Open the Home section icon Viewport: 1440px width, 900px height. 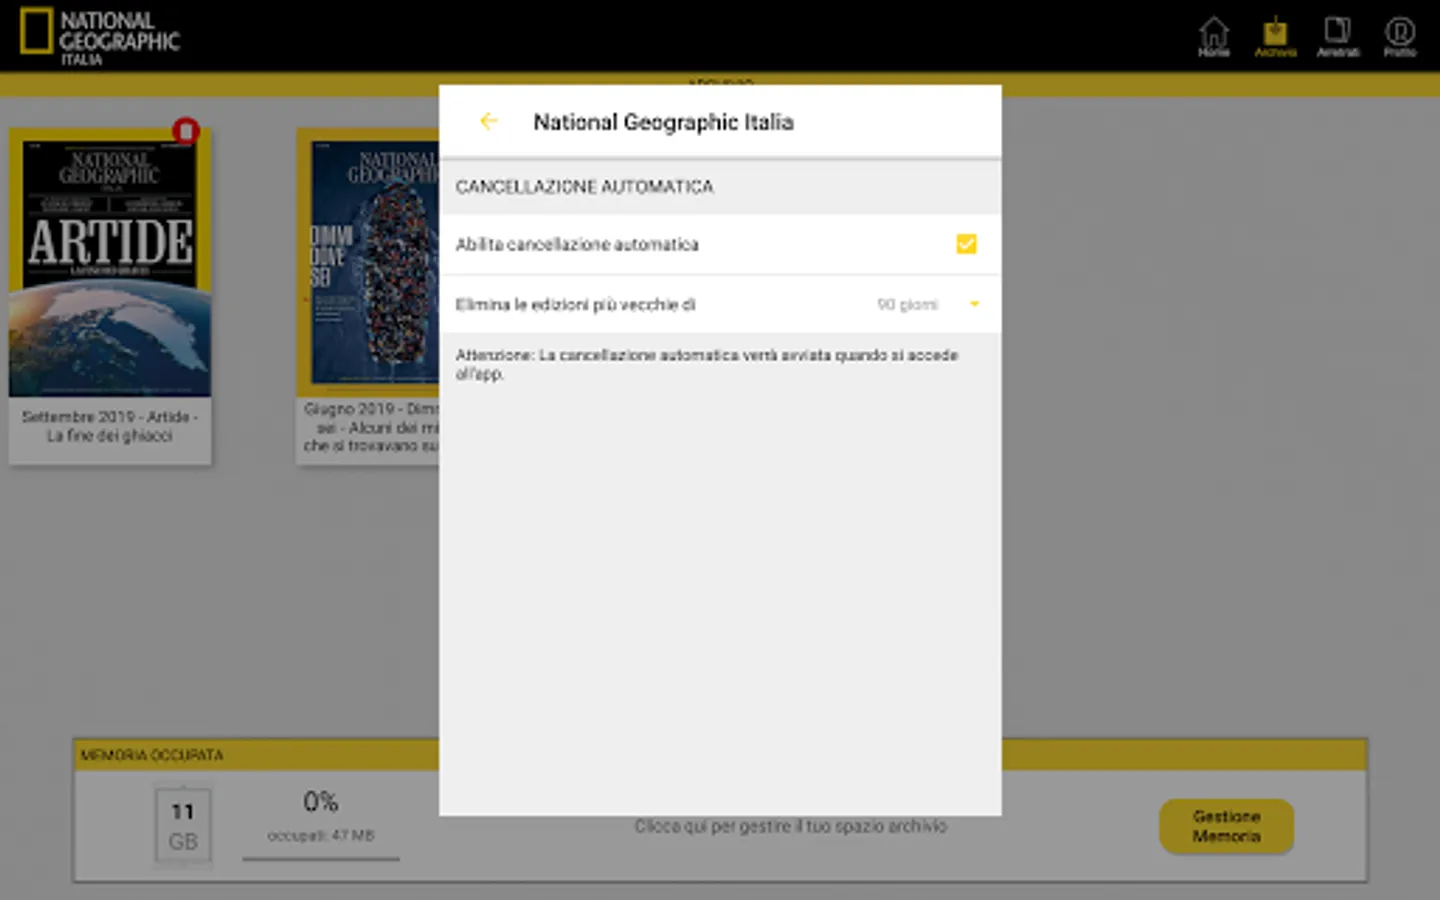click(1214, 37)
